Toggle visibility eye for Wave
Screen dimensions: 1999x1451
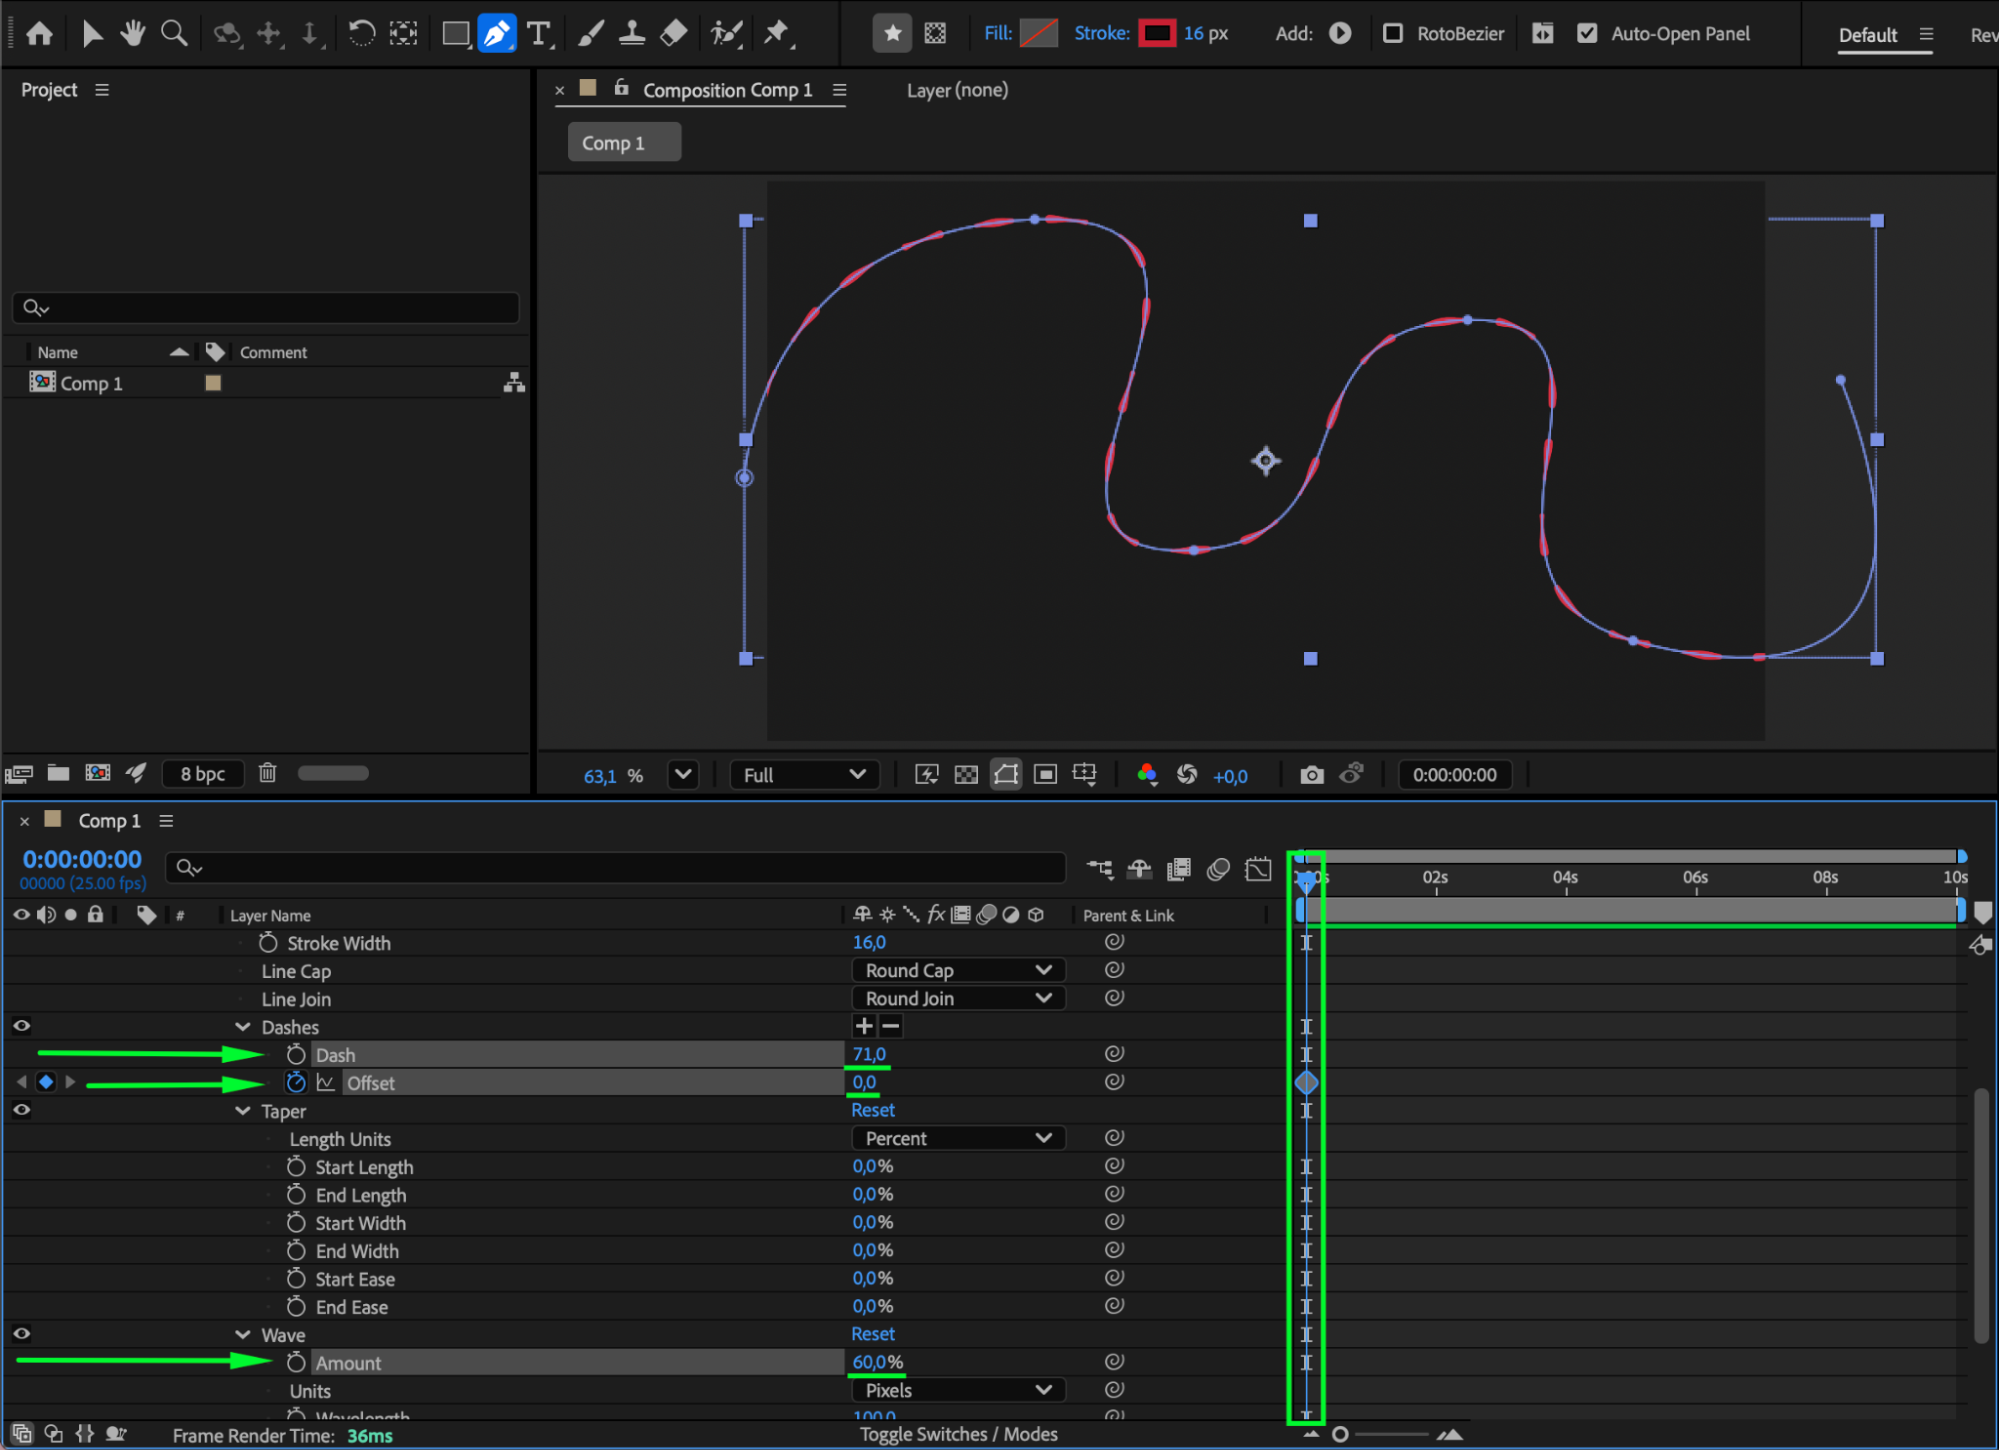pyautogui.click(x=21, y=1334)
